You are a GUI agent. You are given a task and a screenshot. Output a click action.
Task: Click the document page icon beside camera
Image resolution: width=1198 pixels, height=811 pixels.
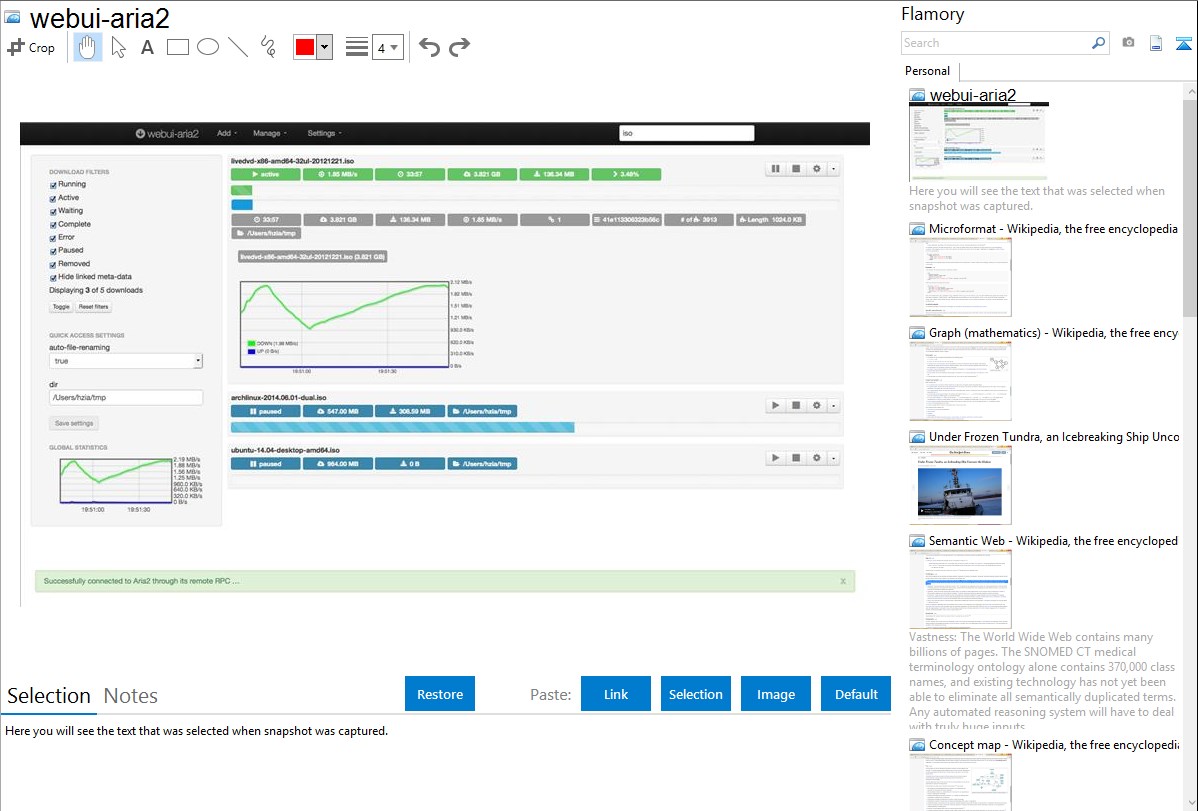(x=1156, y=43)
